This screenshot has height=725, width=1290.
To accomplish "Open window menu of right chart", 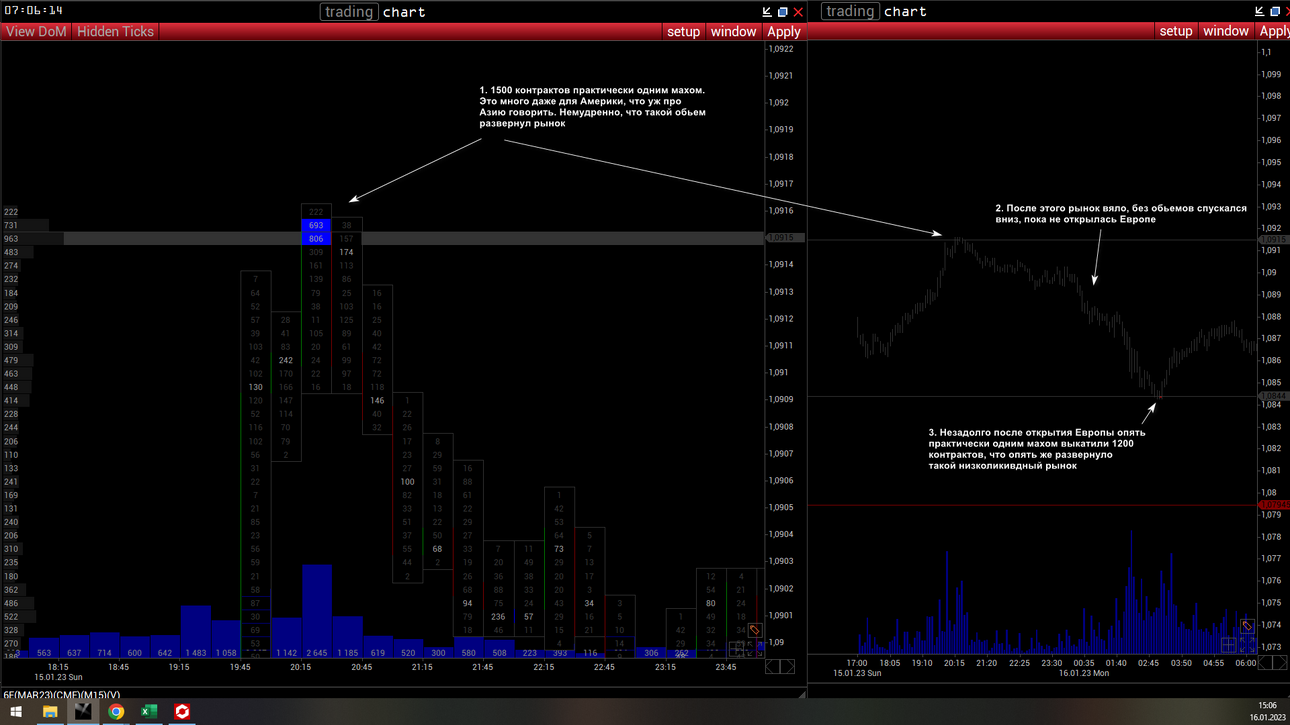I will pos(1226,31).
